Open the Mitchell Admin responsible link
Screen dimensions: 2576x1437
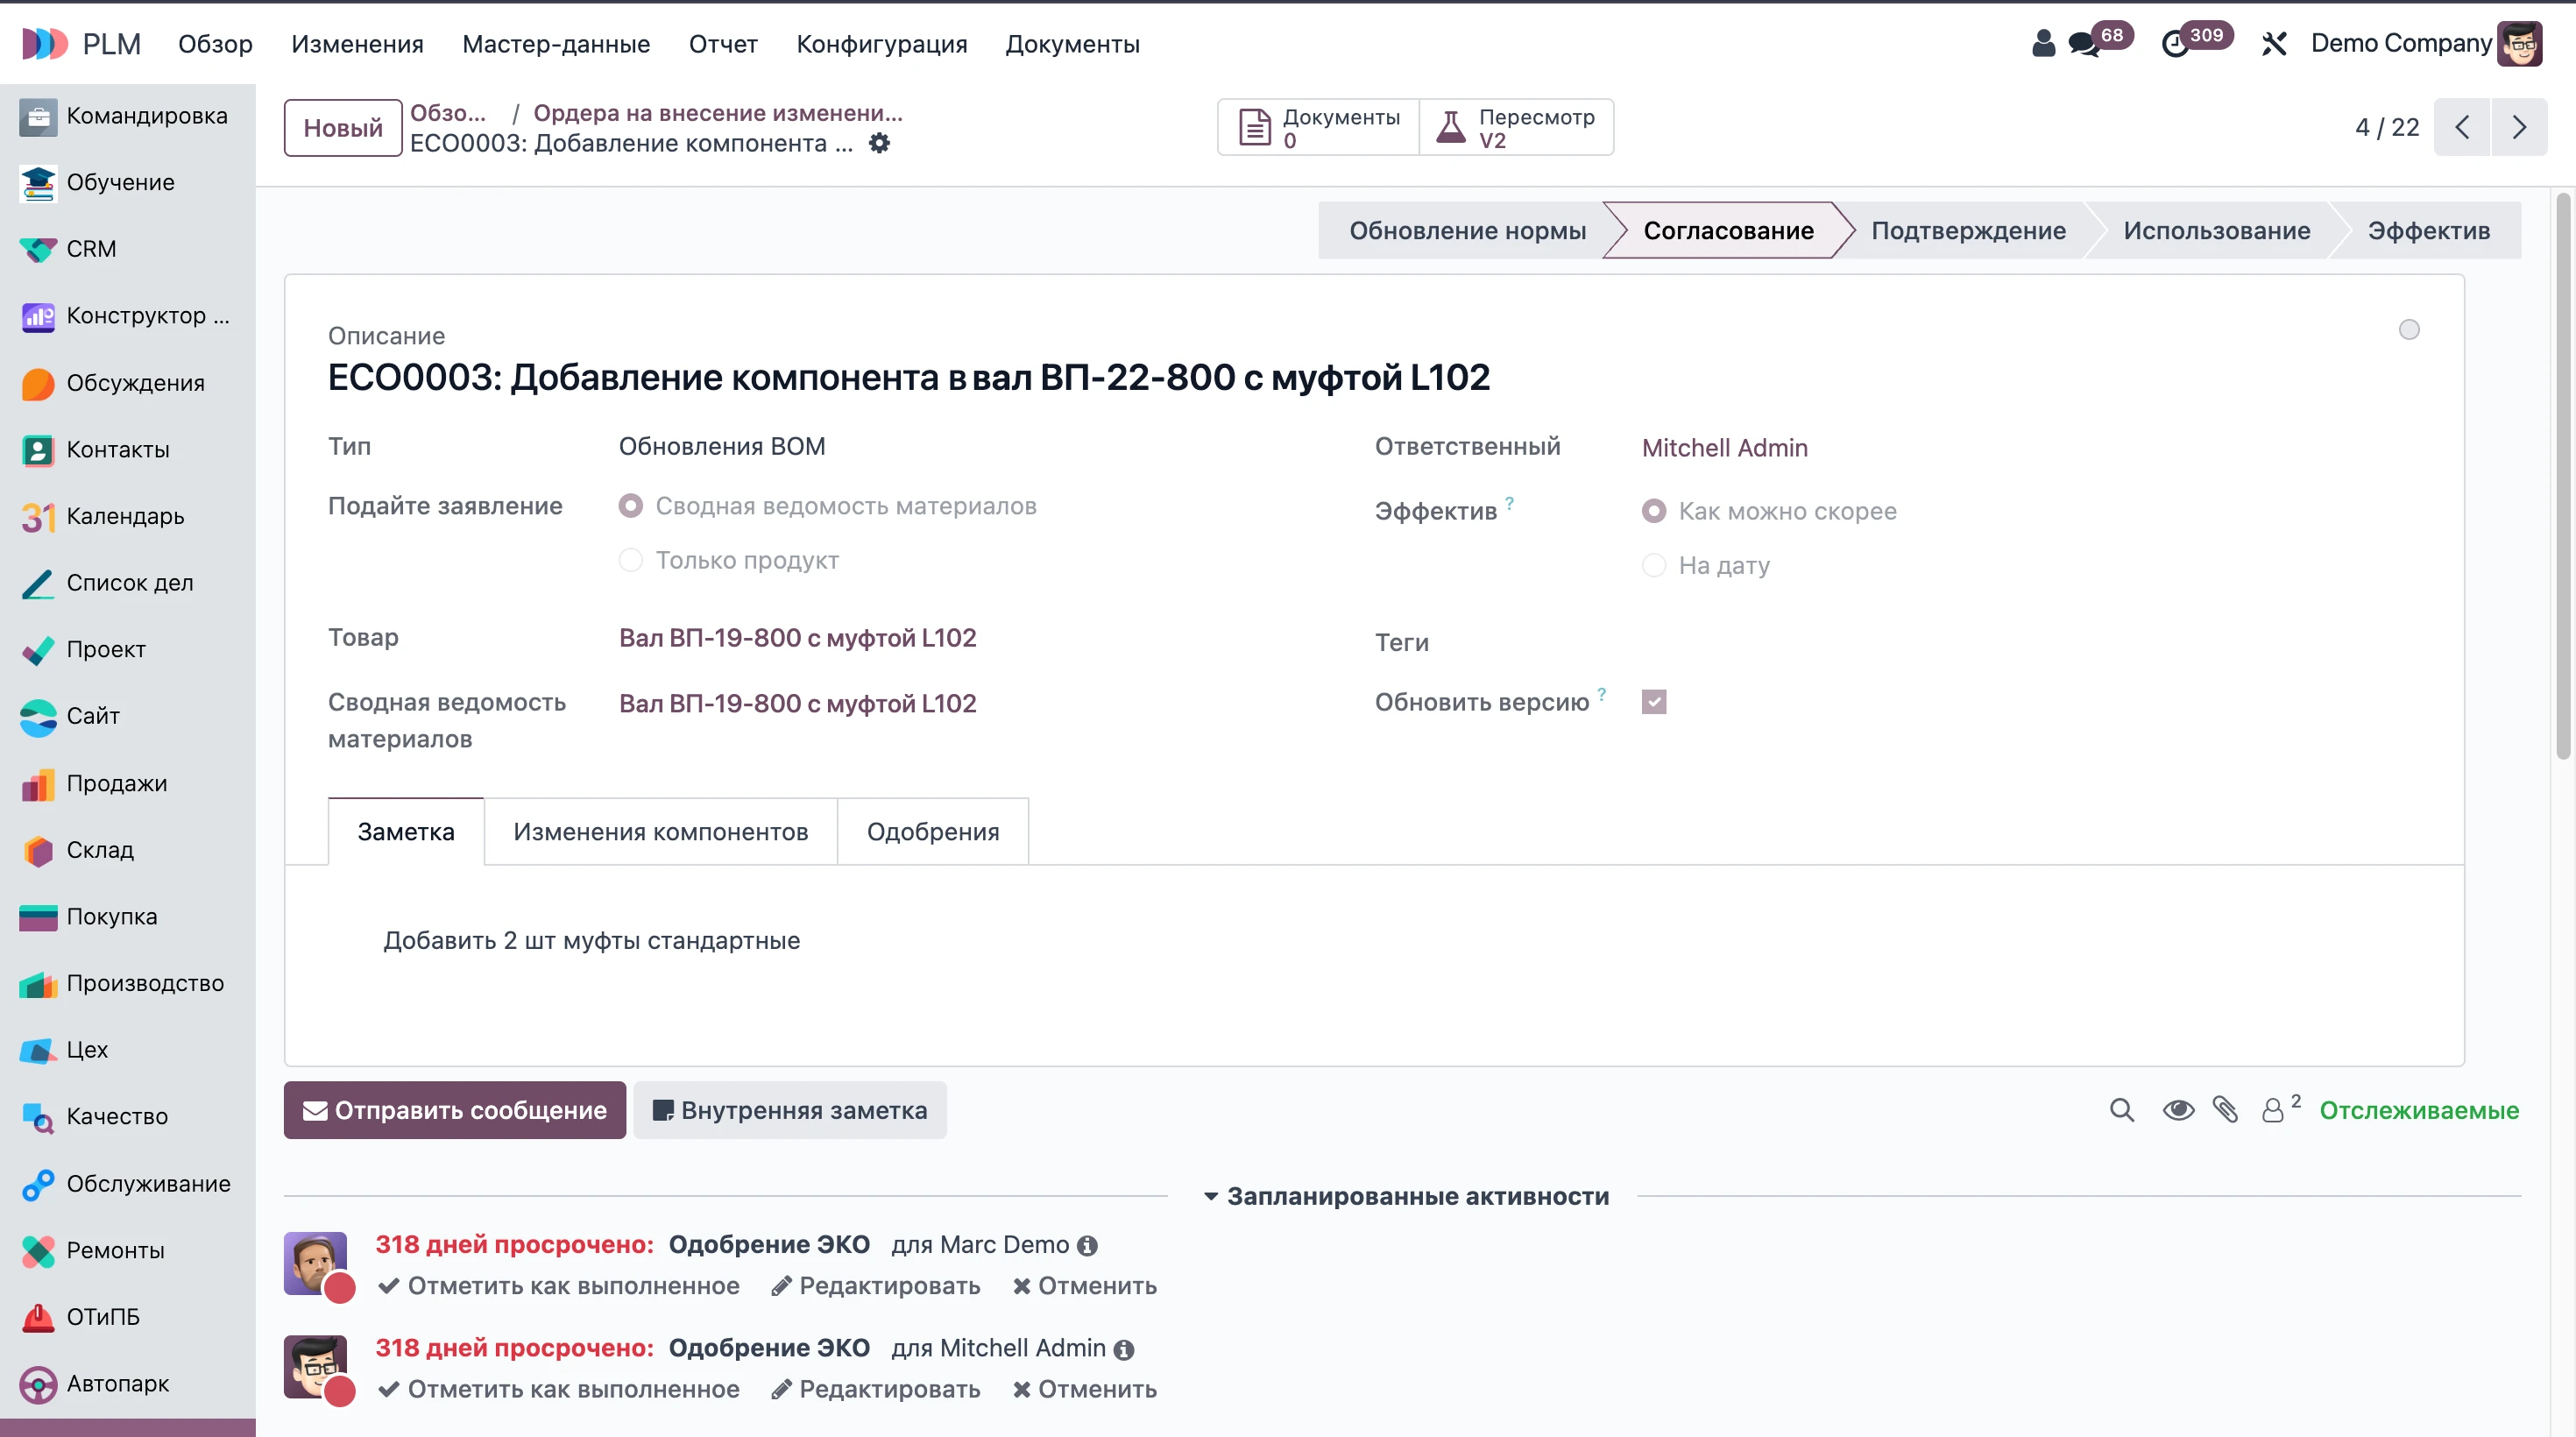coord(1725,448)
